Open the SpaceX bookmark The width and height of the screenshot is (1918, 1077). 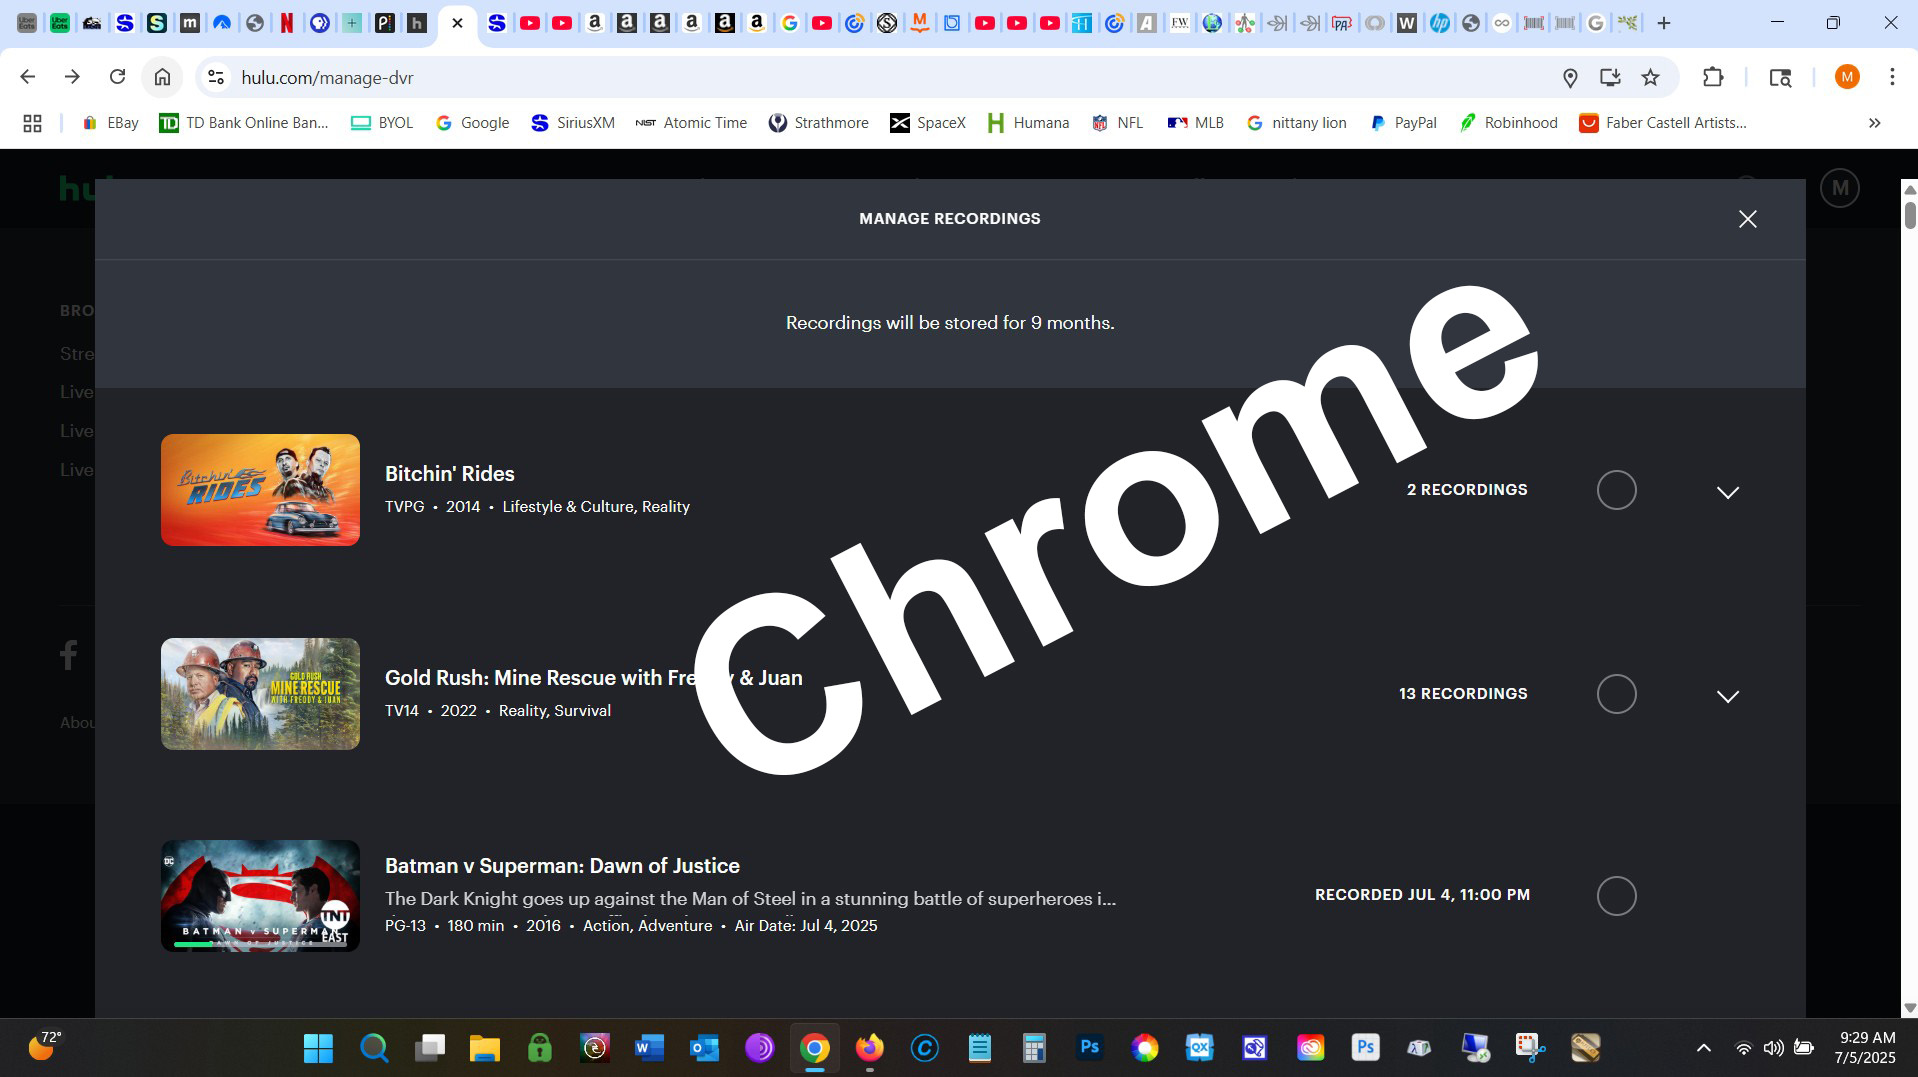(928, 123)
